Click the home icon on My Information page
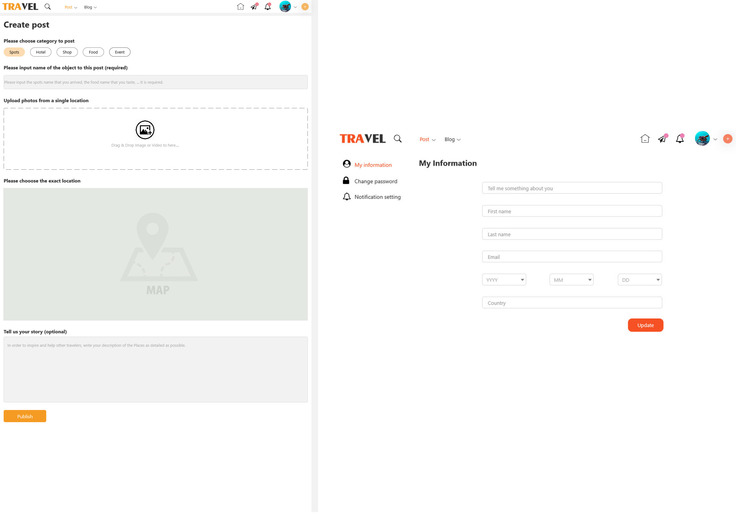The width and height of the screenshot is (736, 514). [x=645, y=139]
